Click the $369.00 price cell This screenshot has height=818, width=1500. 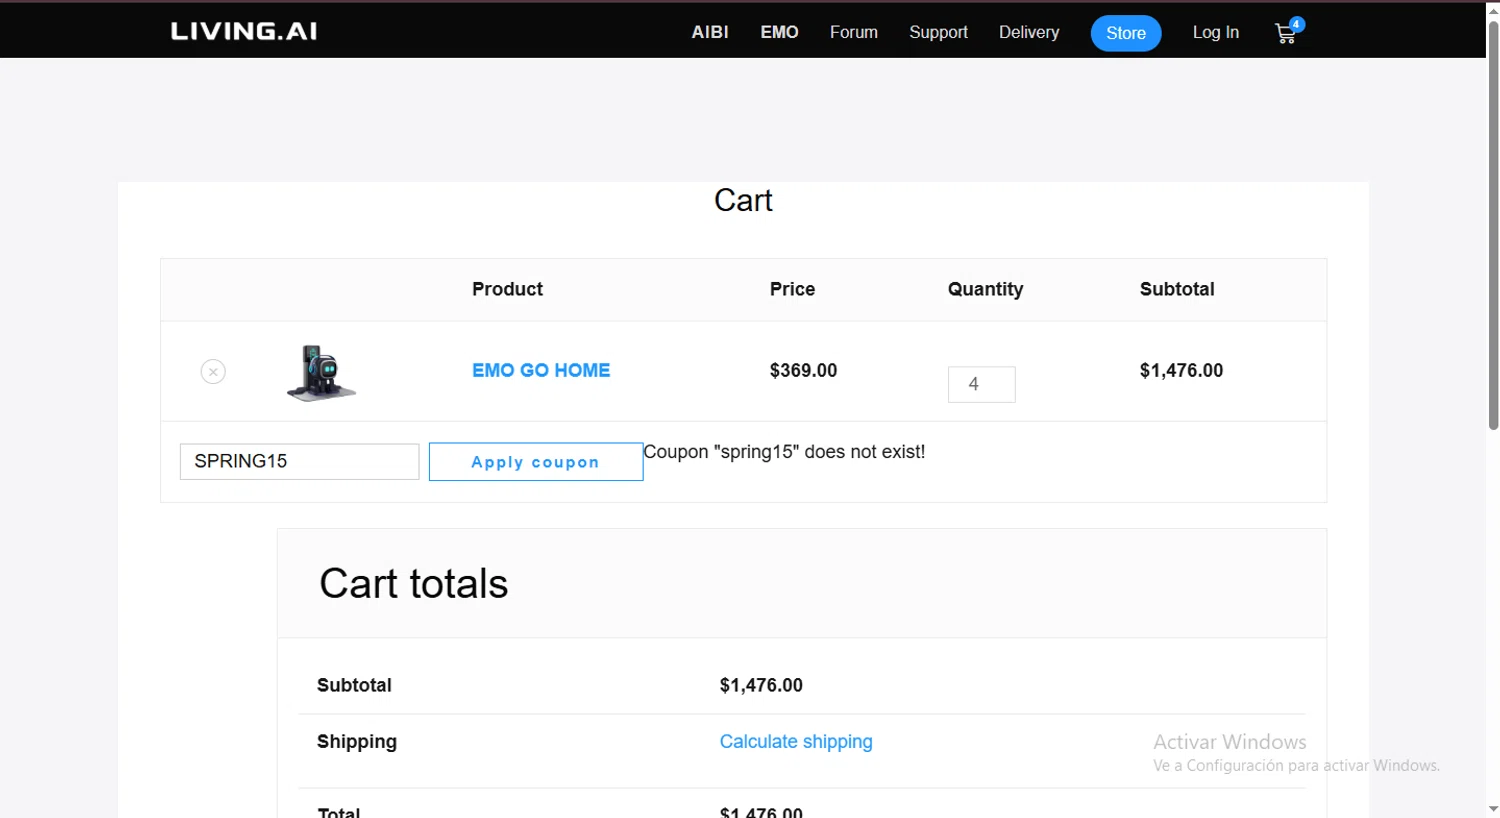point(803,370)
